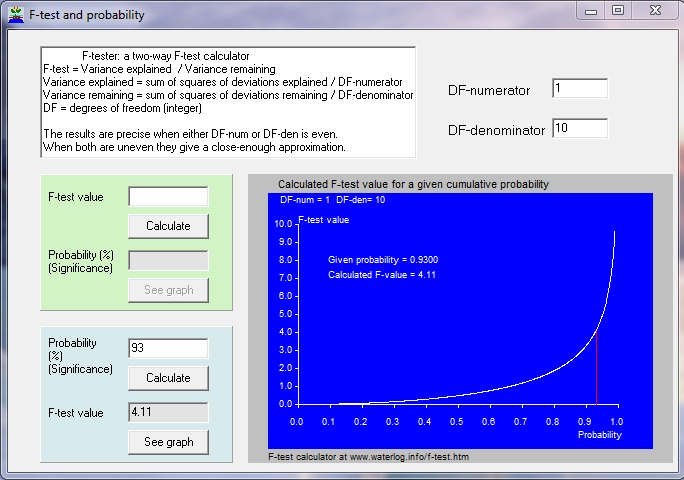Viewport: 684px width, 480px height.
Task: Click the window title 'F-test and probability'
Action: pyautogui.click(x=87, y=15)
